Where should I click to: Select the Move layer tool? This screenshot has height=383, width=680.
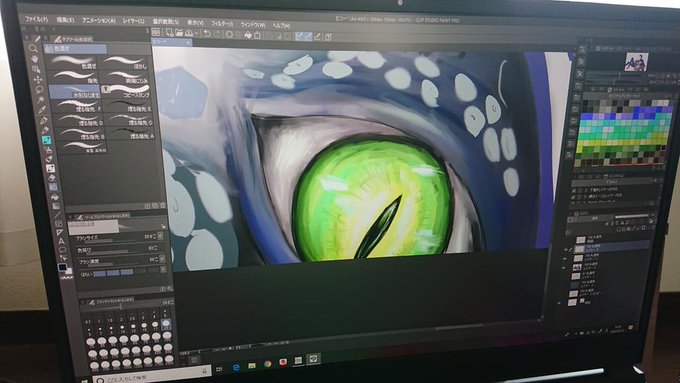tap(37, 79)
